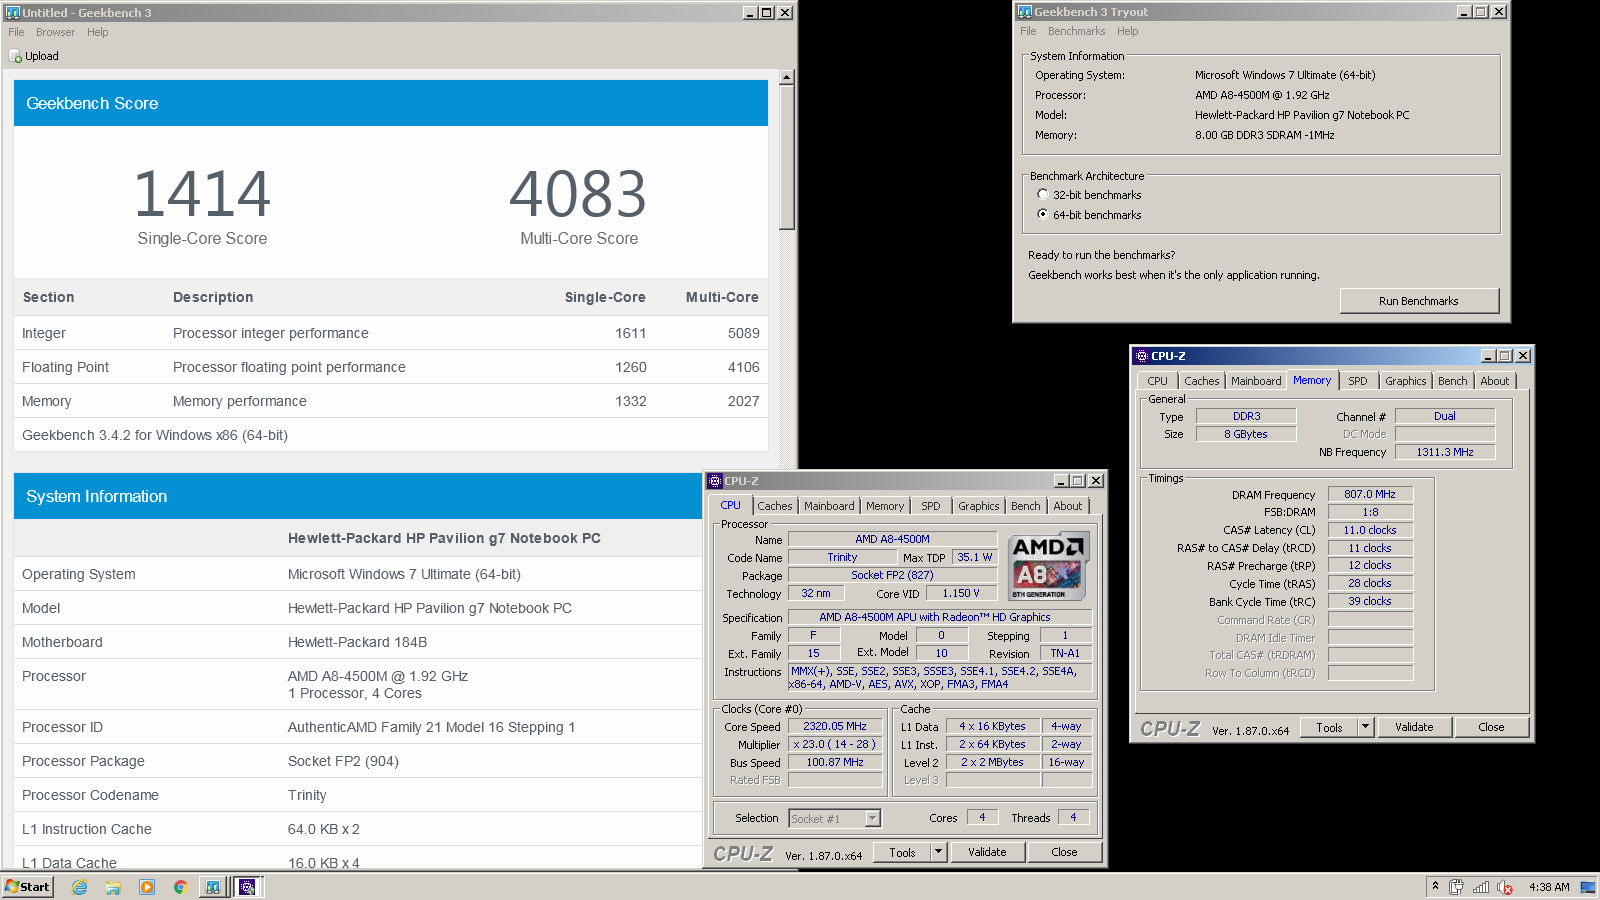Switch to SPD tab in CPU-Z CPU window

click(931, 506)
